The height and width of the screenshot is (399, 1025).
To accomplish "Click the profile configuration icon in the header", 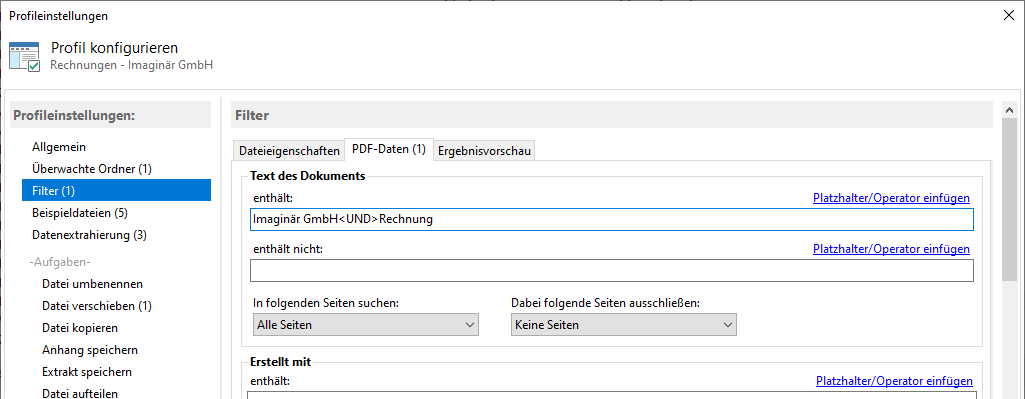I will [x=25, y=57].
